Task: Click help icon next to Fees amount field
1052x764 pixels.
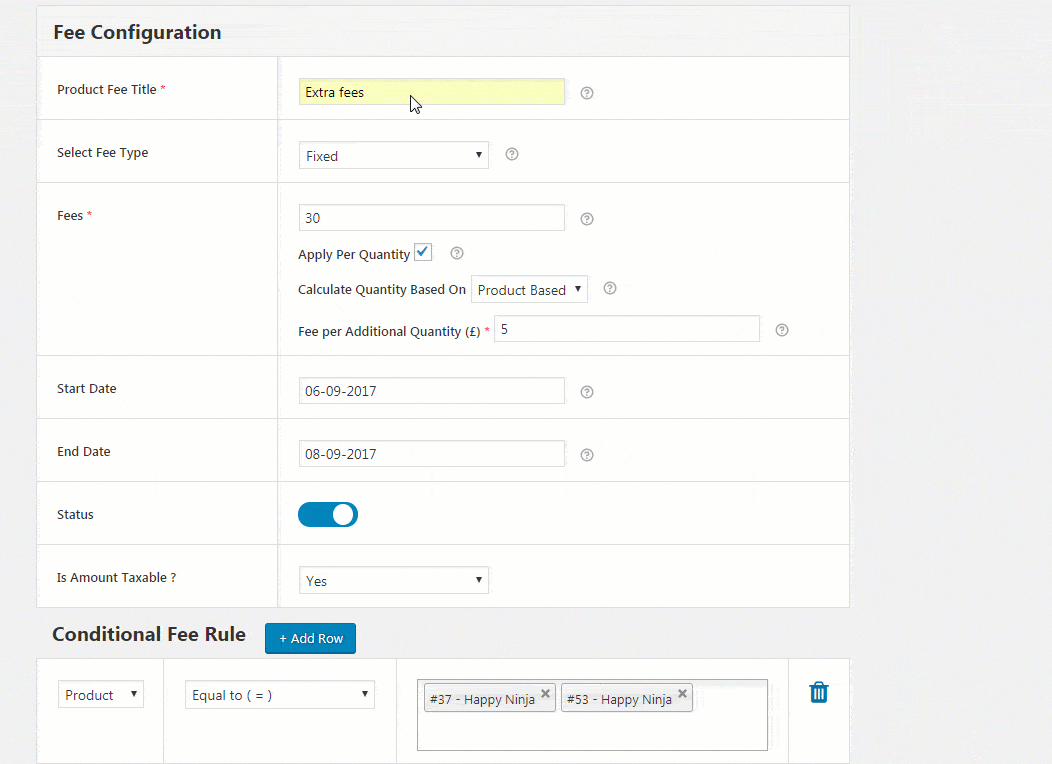Action: pos(587,219)
